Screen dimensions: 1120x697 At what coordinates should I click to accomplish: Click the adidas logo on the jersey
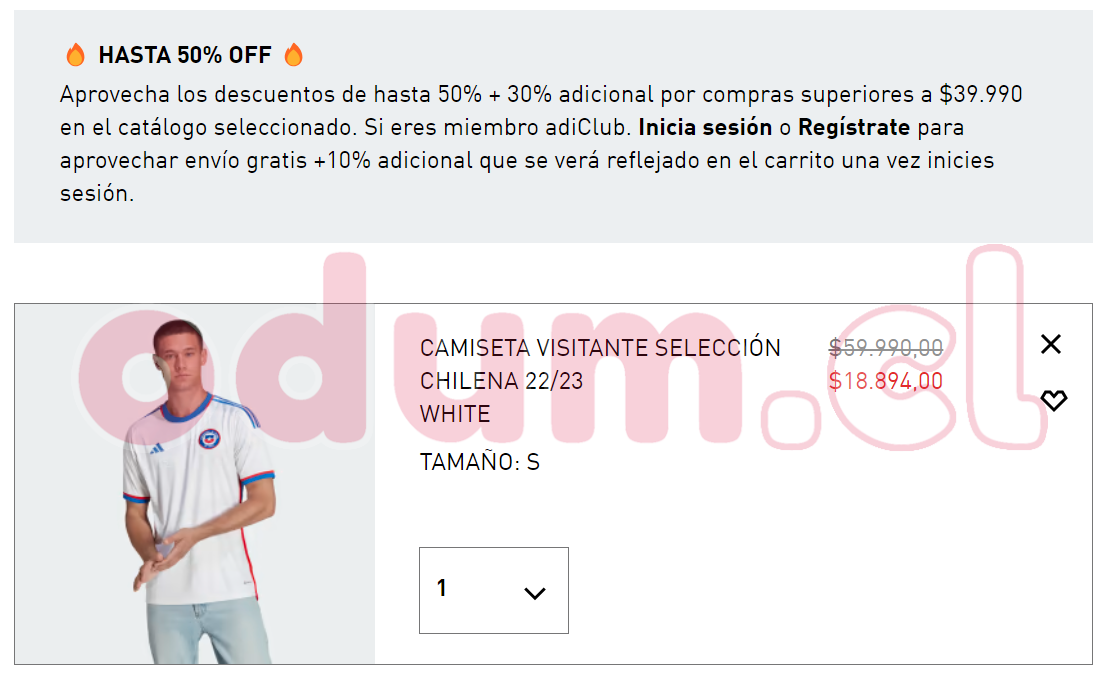click(157, 448)
